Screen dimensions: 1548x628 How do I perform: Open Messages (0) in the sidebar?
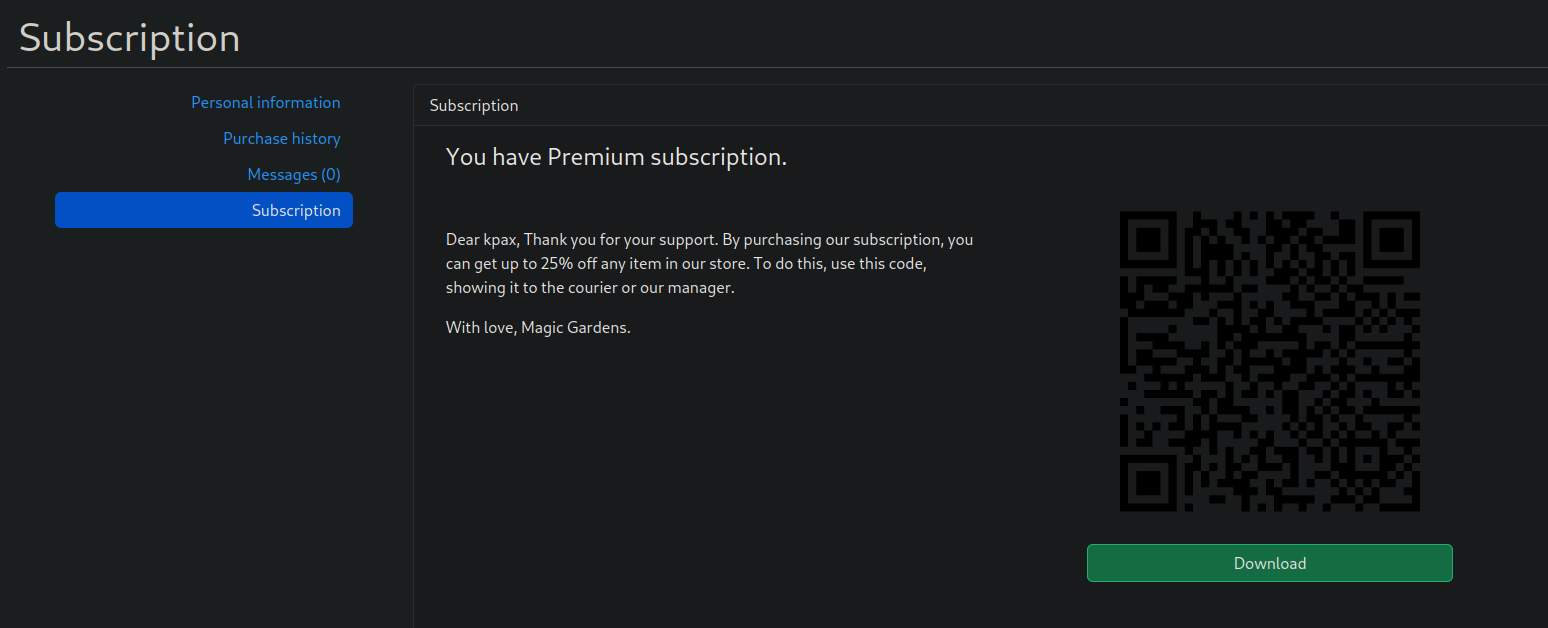(293, 175)
